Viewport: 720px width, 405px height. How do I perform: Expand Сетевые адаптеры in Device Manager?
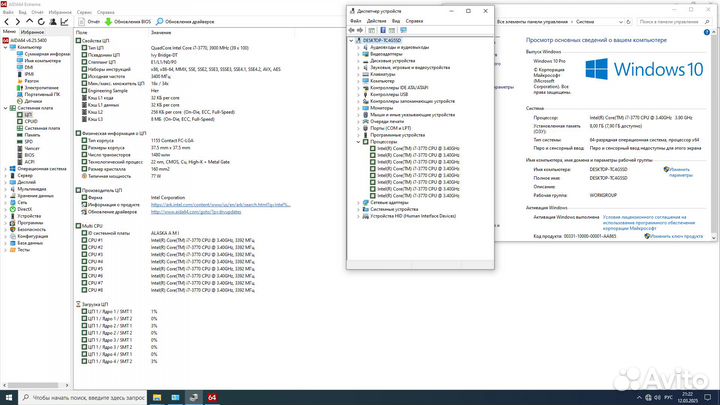click(358, 202)
